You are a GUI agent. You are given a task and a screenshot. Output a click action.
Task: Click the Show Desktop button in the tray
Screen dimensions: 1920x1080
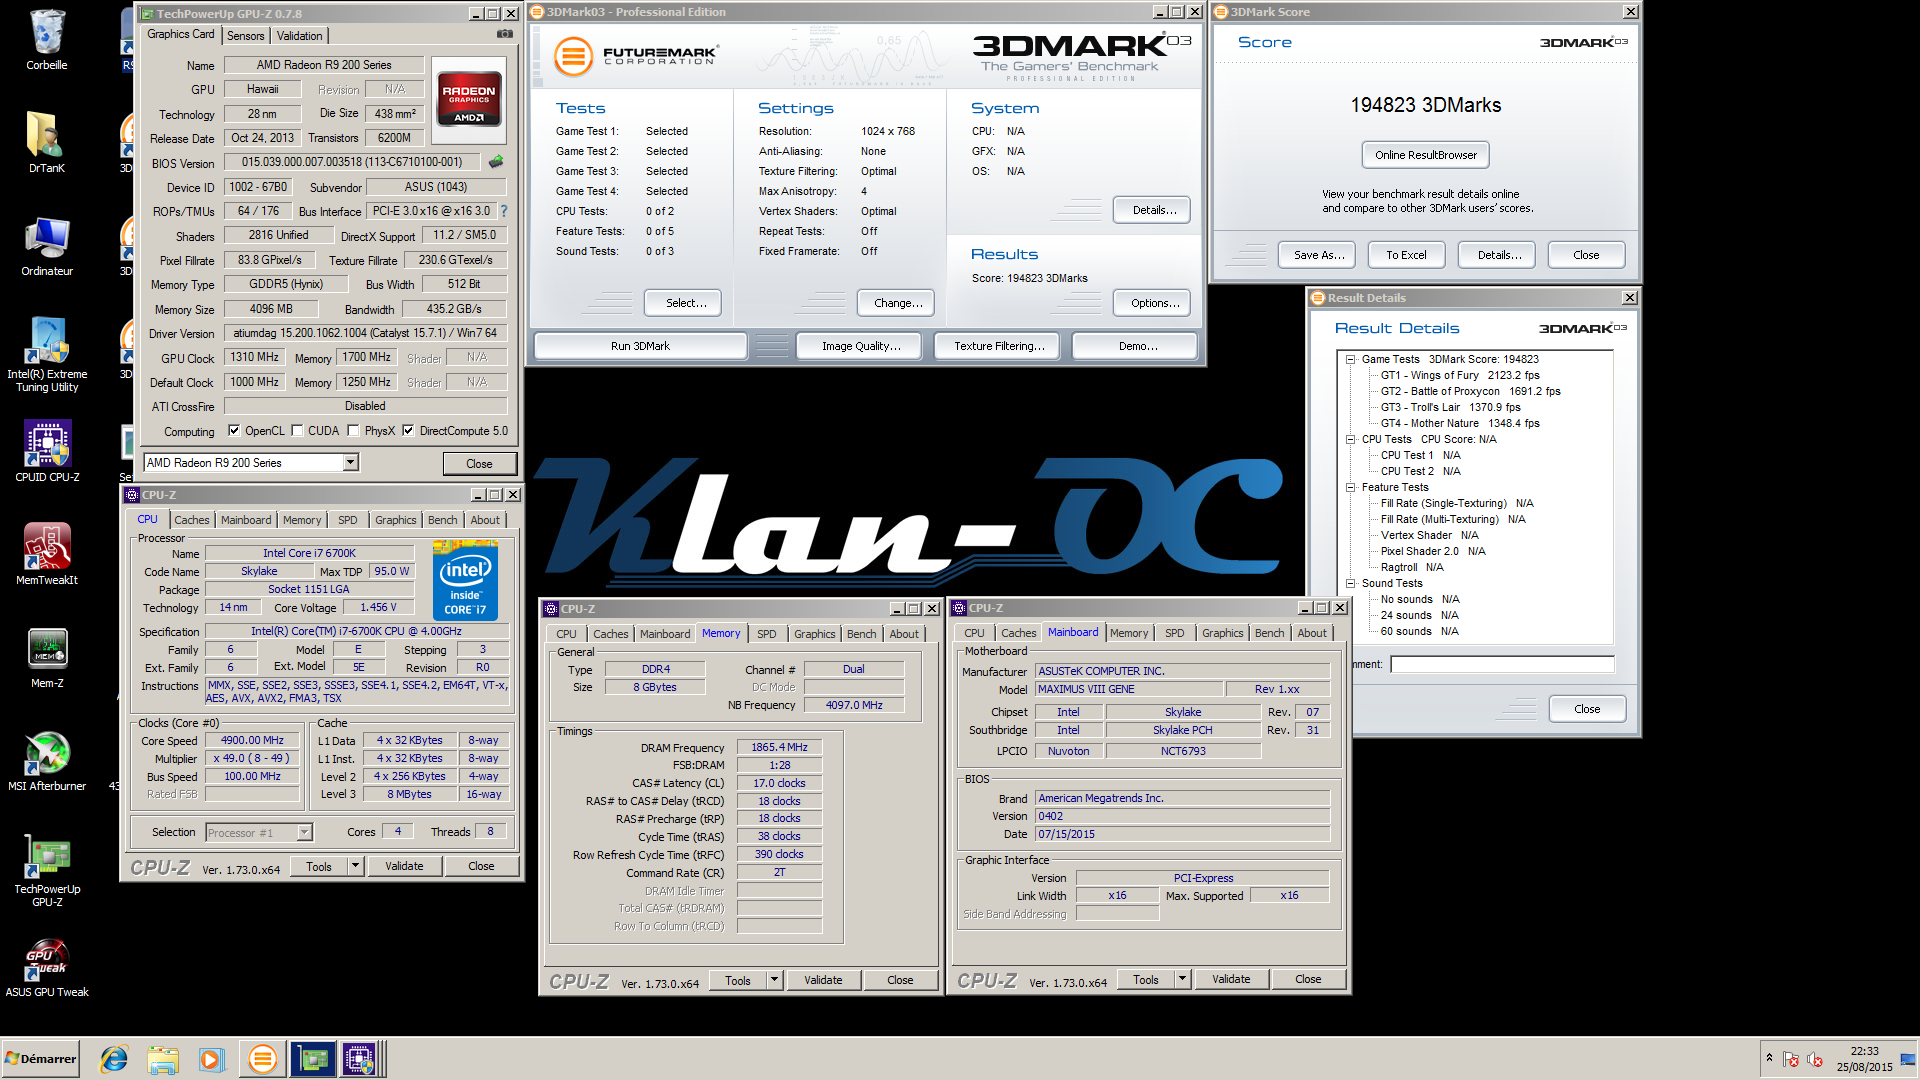click(1909, 1059)
